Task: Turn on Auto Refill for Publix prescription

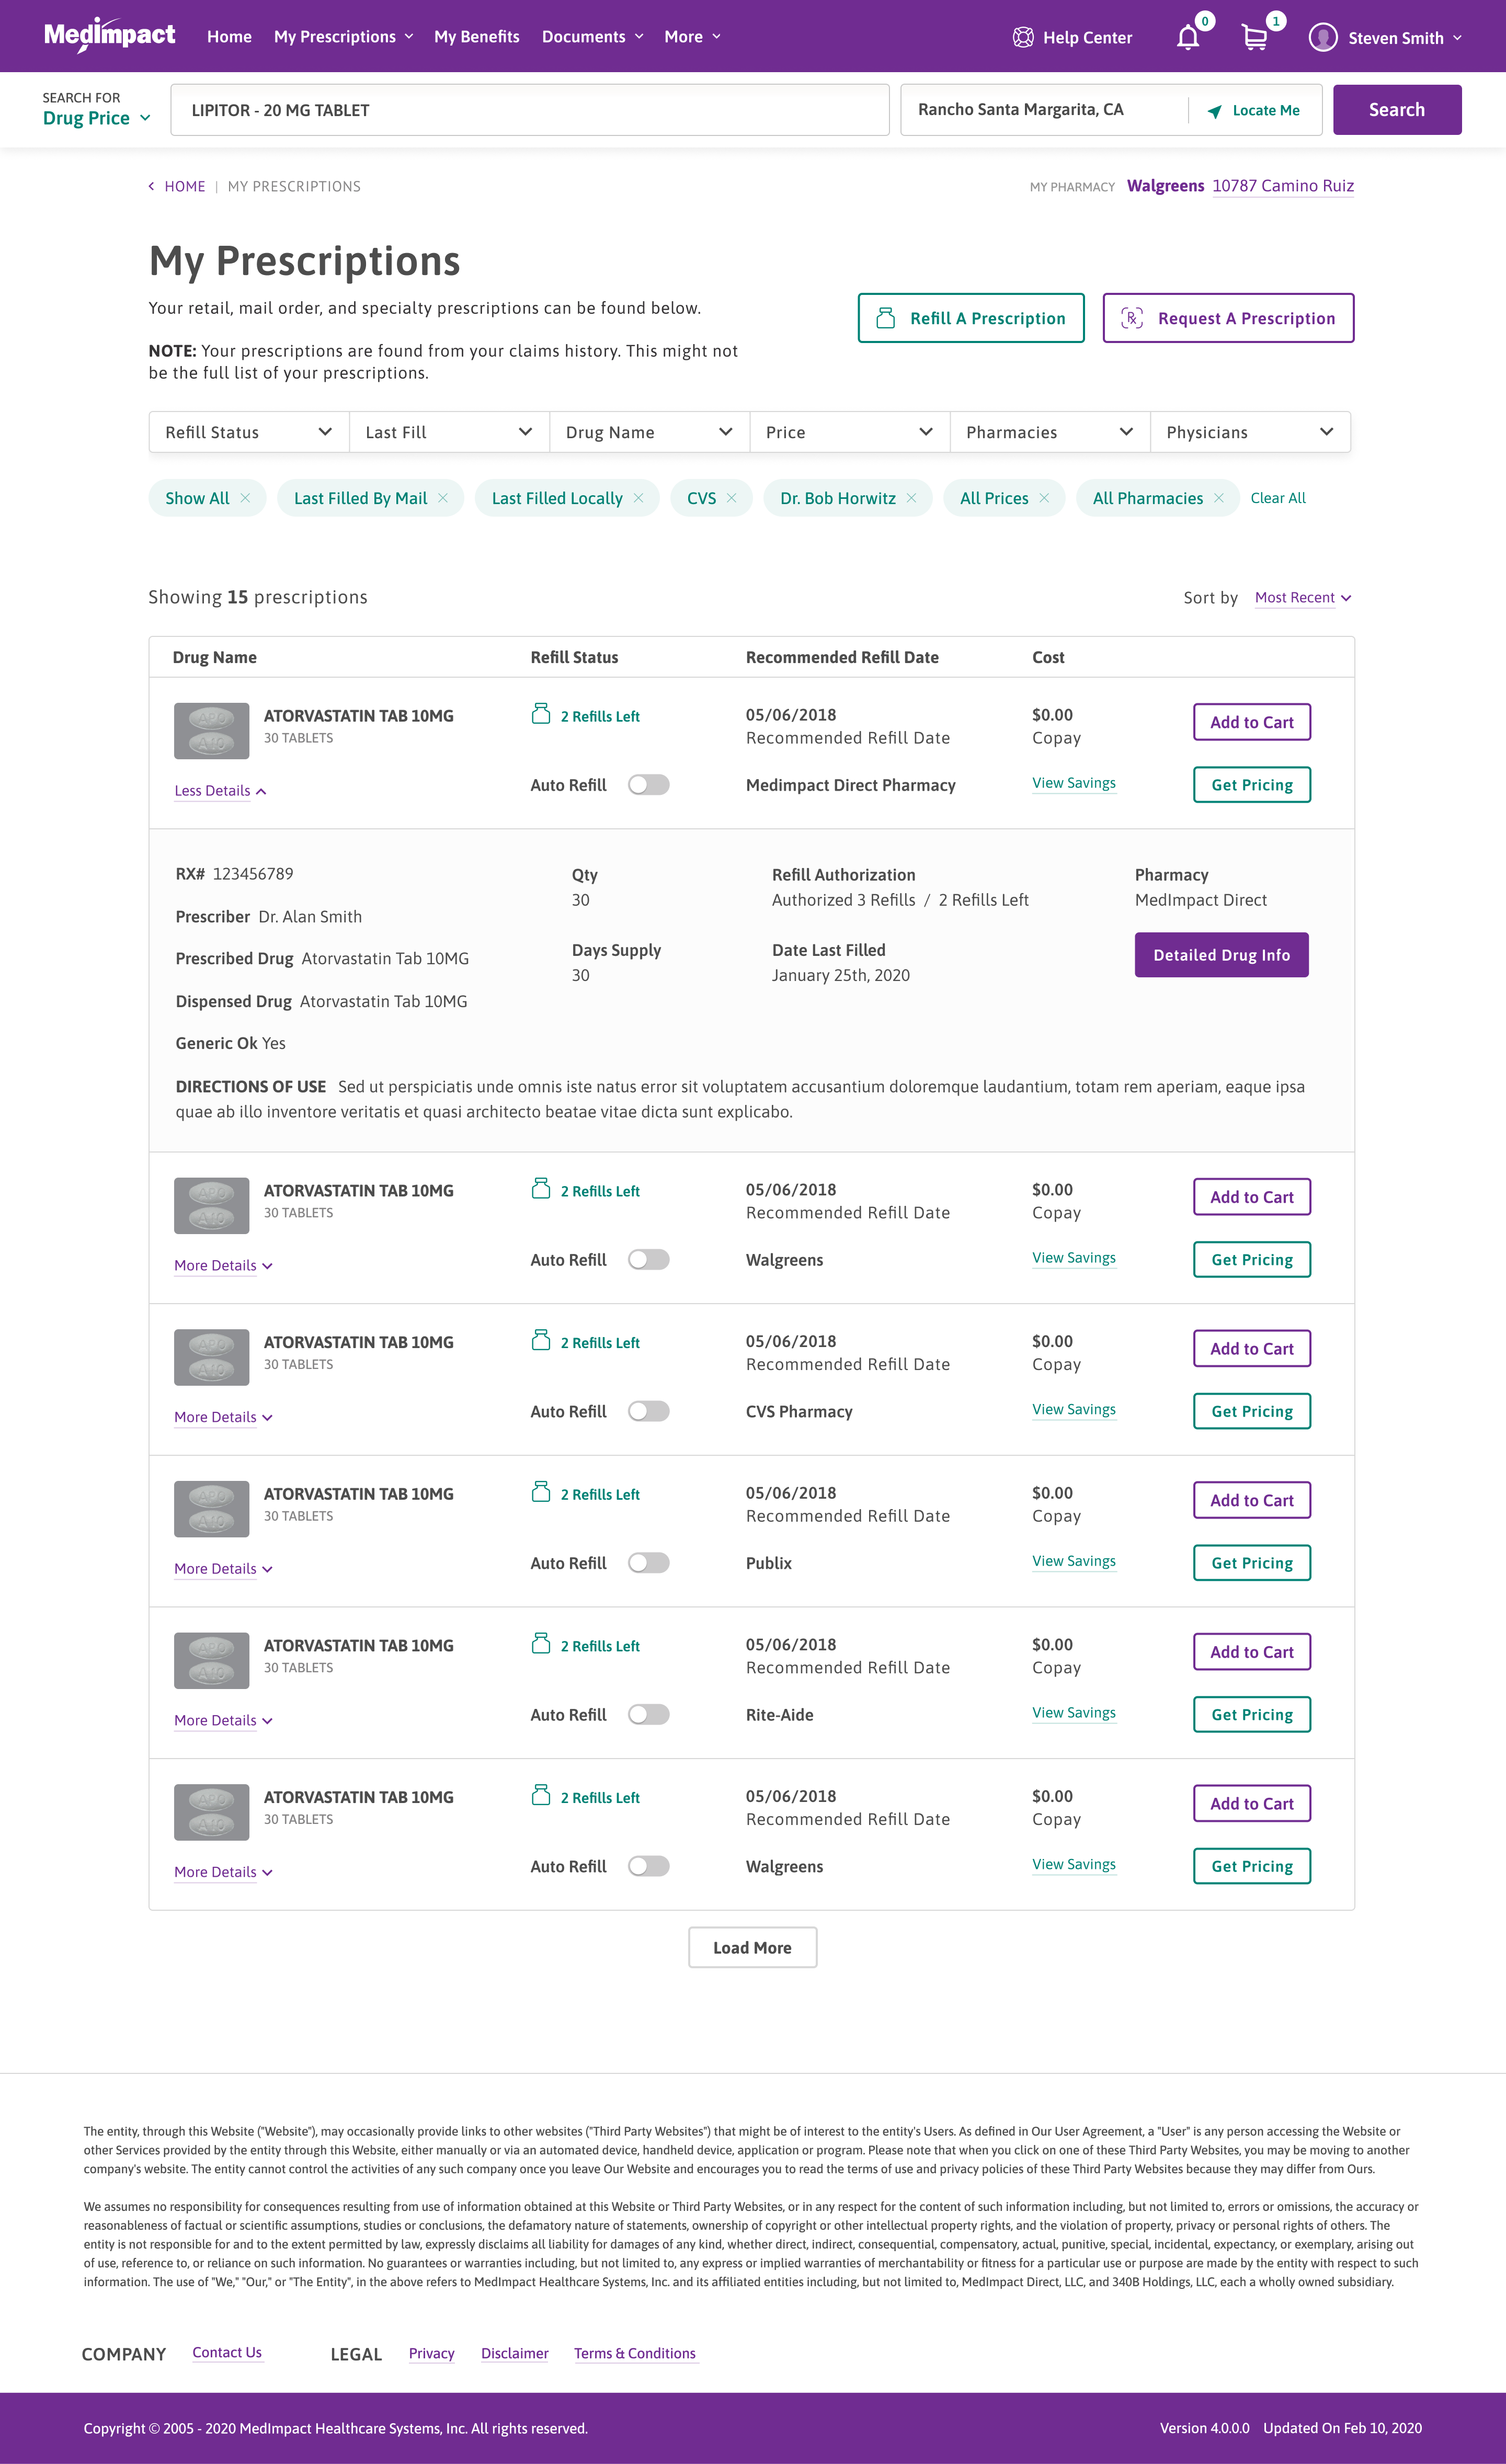Action: click(648, 1563)
